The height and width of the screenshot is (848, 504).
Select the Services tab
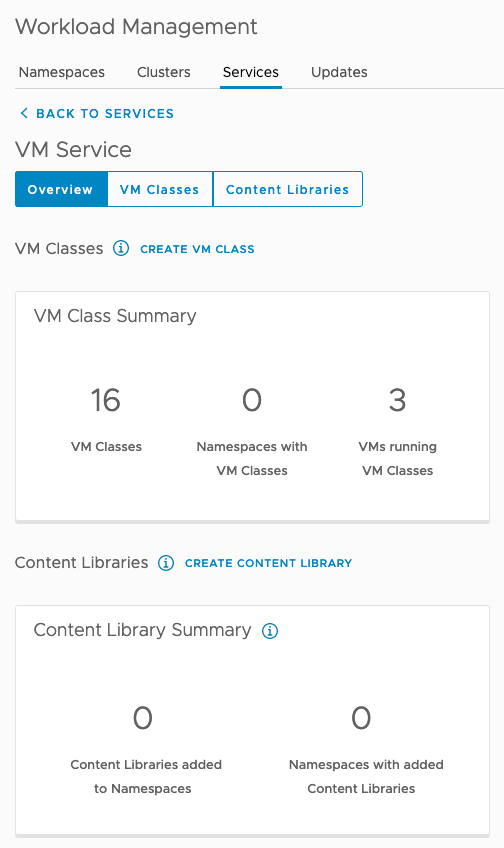(x=251, y=72)
